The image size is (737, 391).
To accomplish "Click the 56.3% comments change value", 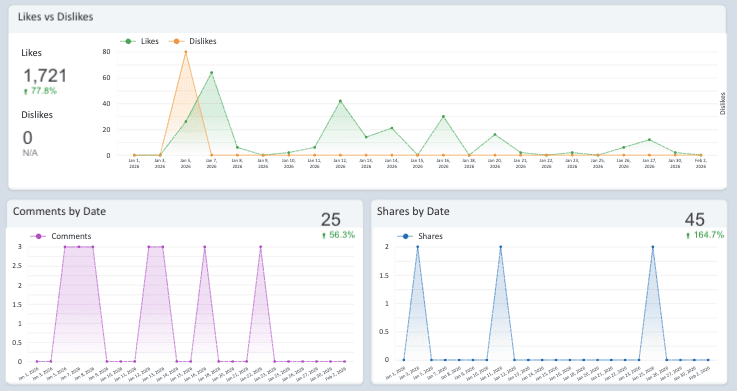I will [x=342, y=235].
